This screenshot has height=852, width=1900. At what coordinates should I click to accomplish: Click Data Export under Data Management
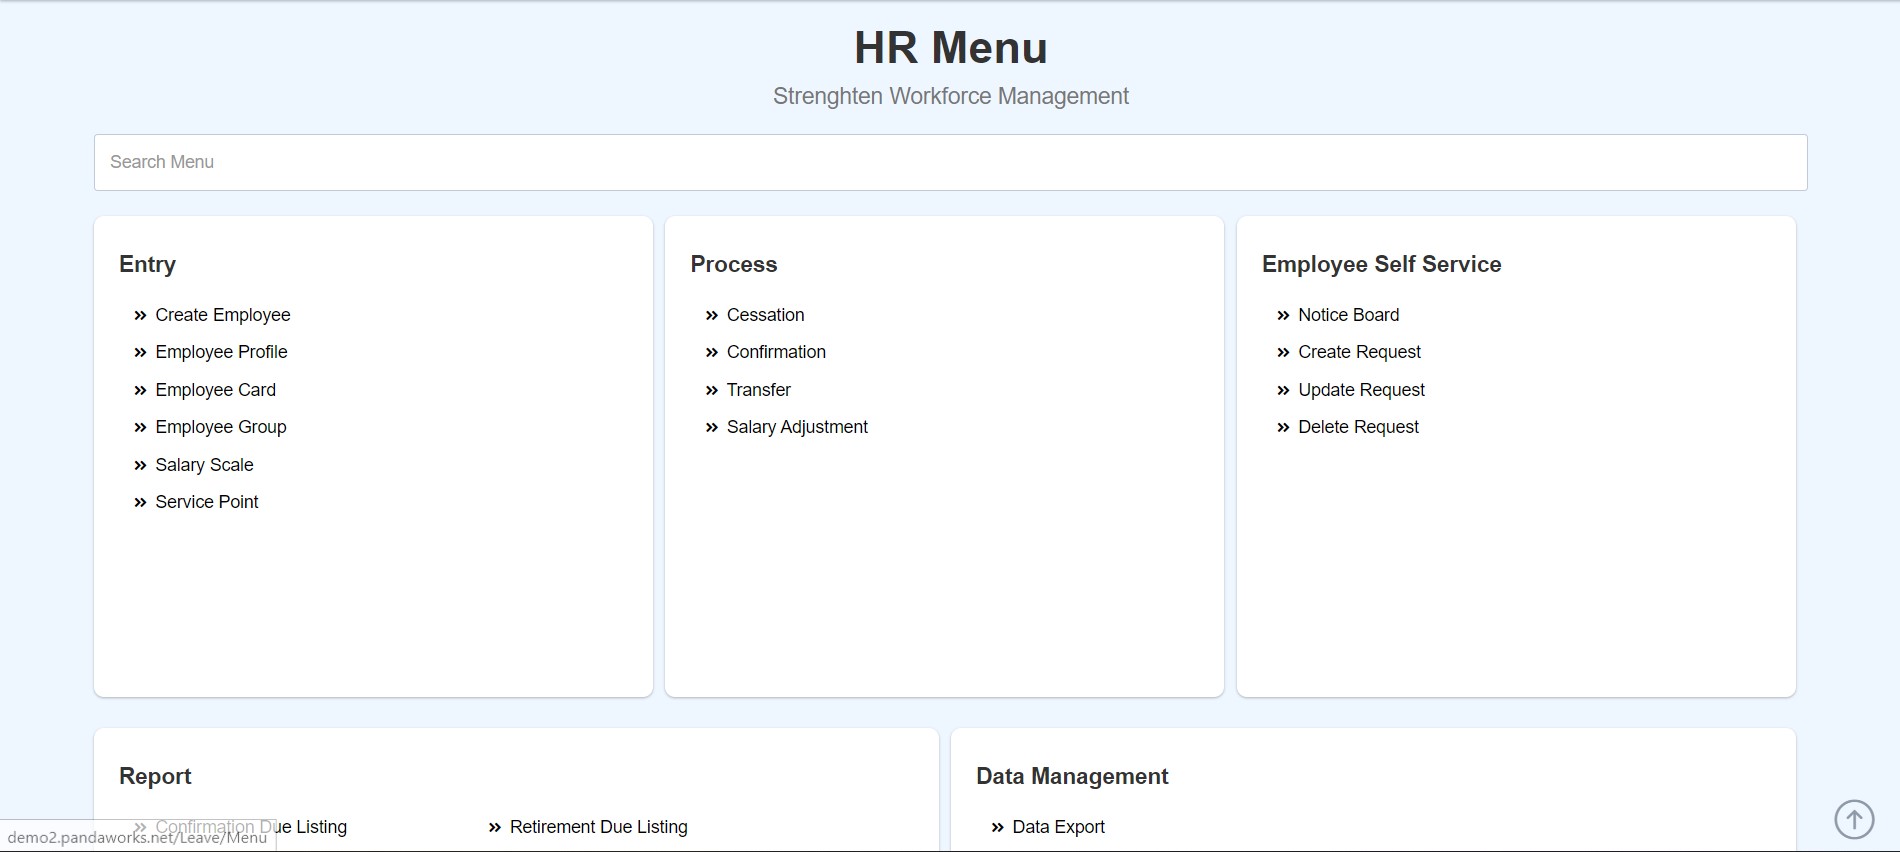pos(1058,827)
